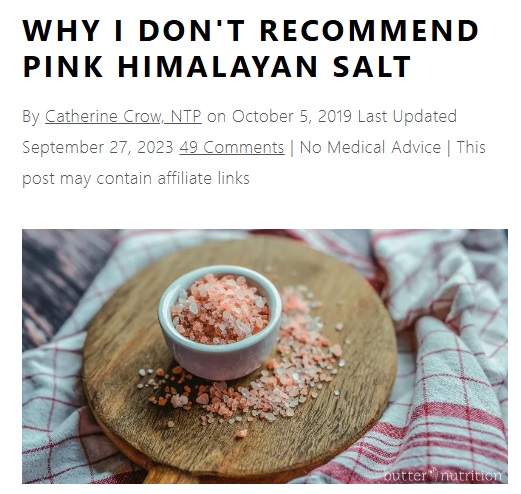Click the small icon inside the watermark
521x494 pixels.
(x=434, y=474)
